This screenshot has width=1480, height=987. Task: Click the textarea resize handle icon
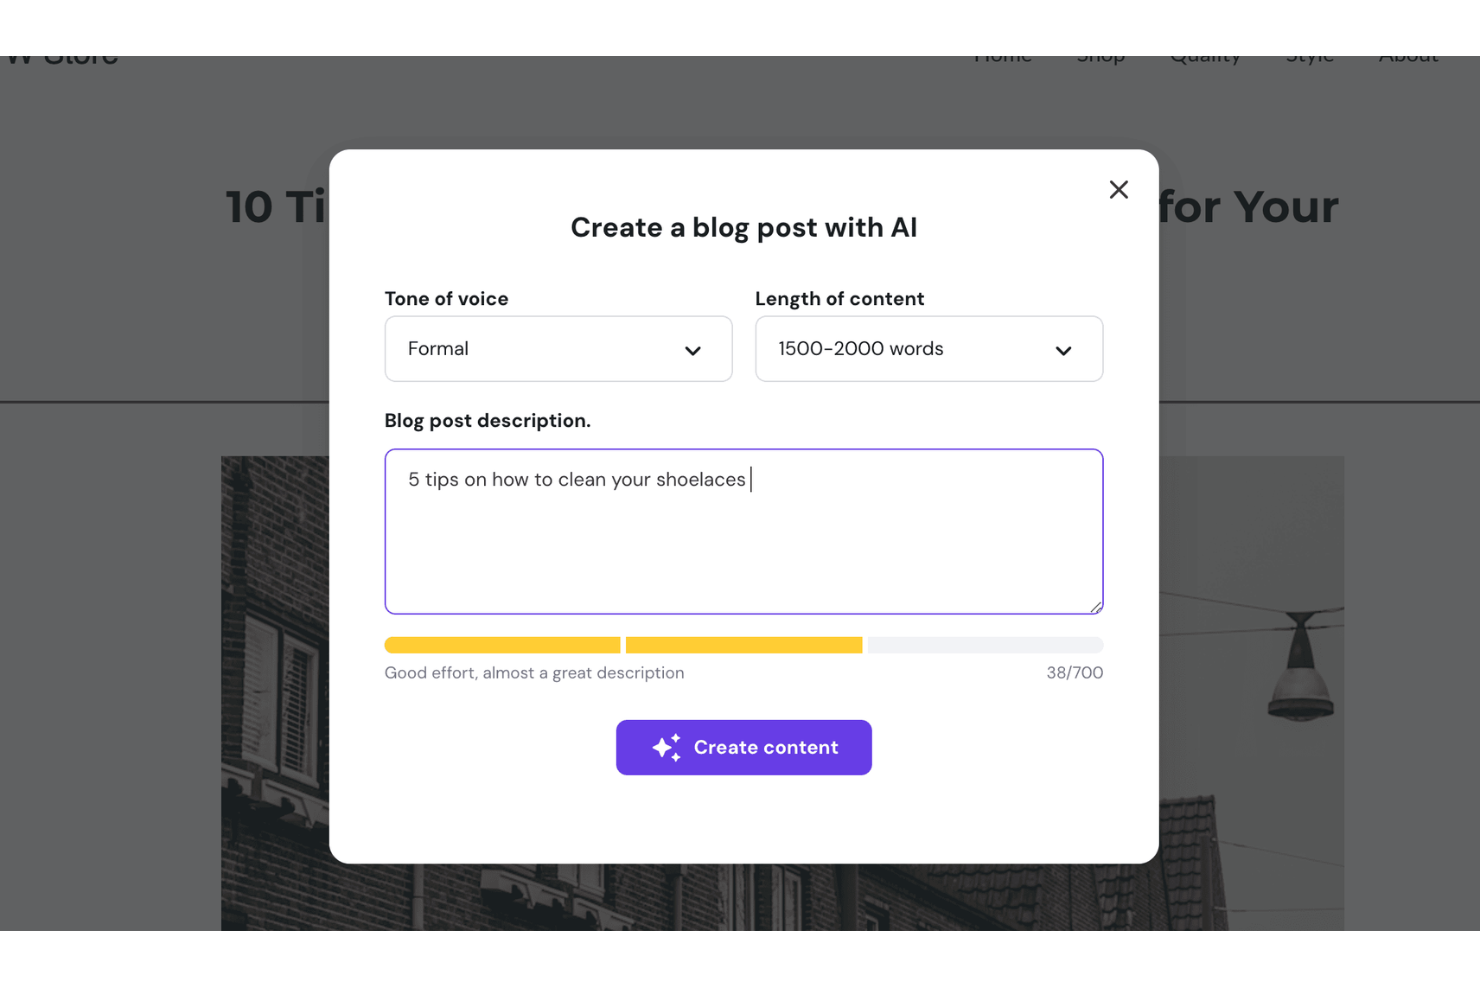point(1097,606)
